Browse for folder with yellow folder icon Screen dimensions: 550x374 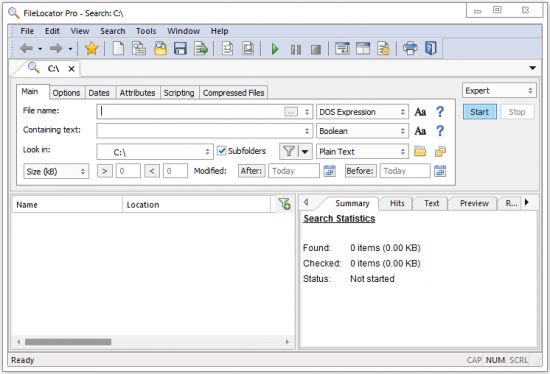click(x=420, y=152)
